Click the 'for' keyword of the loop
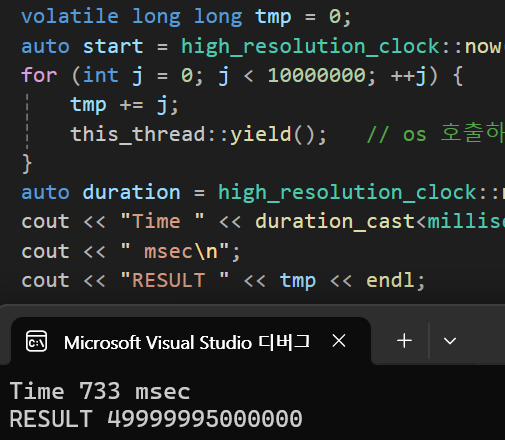 [39, 75]
